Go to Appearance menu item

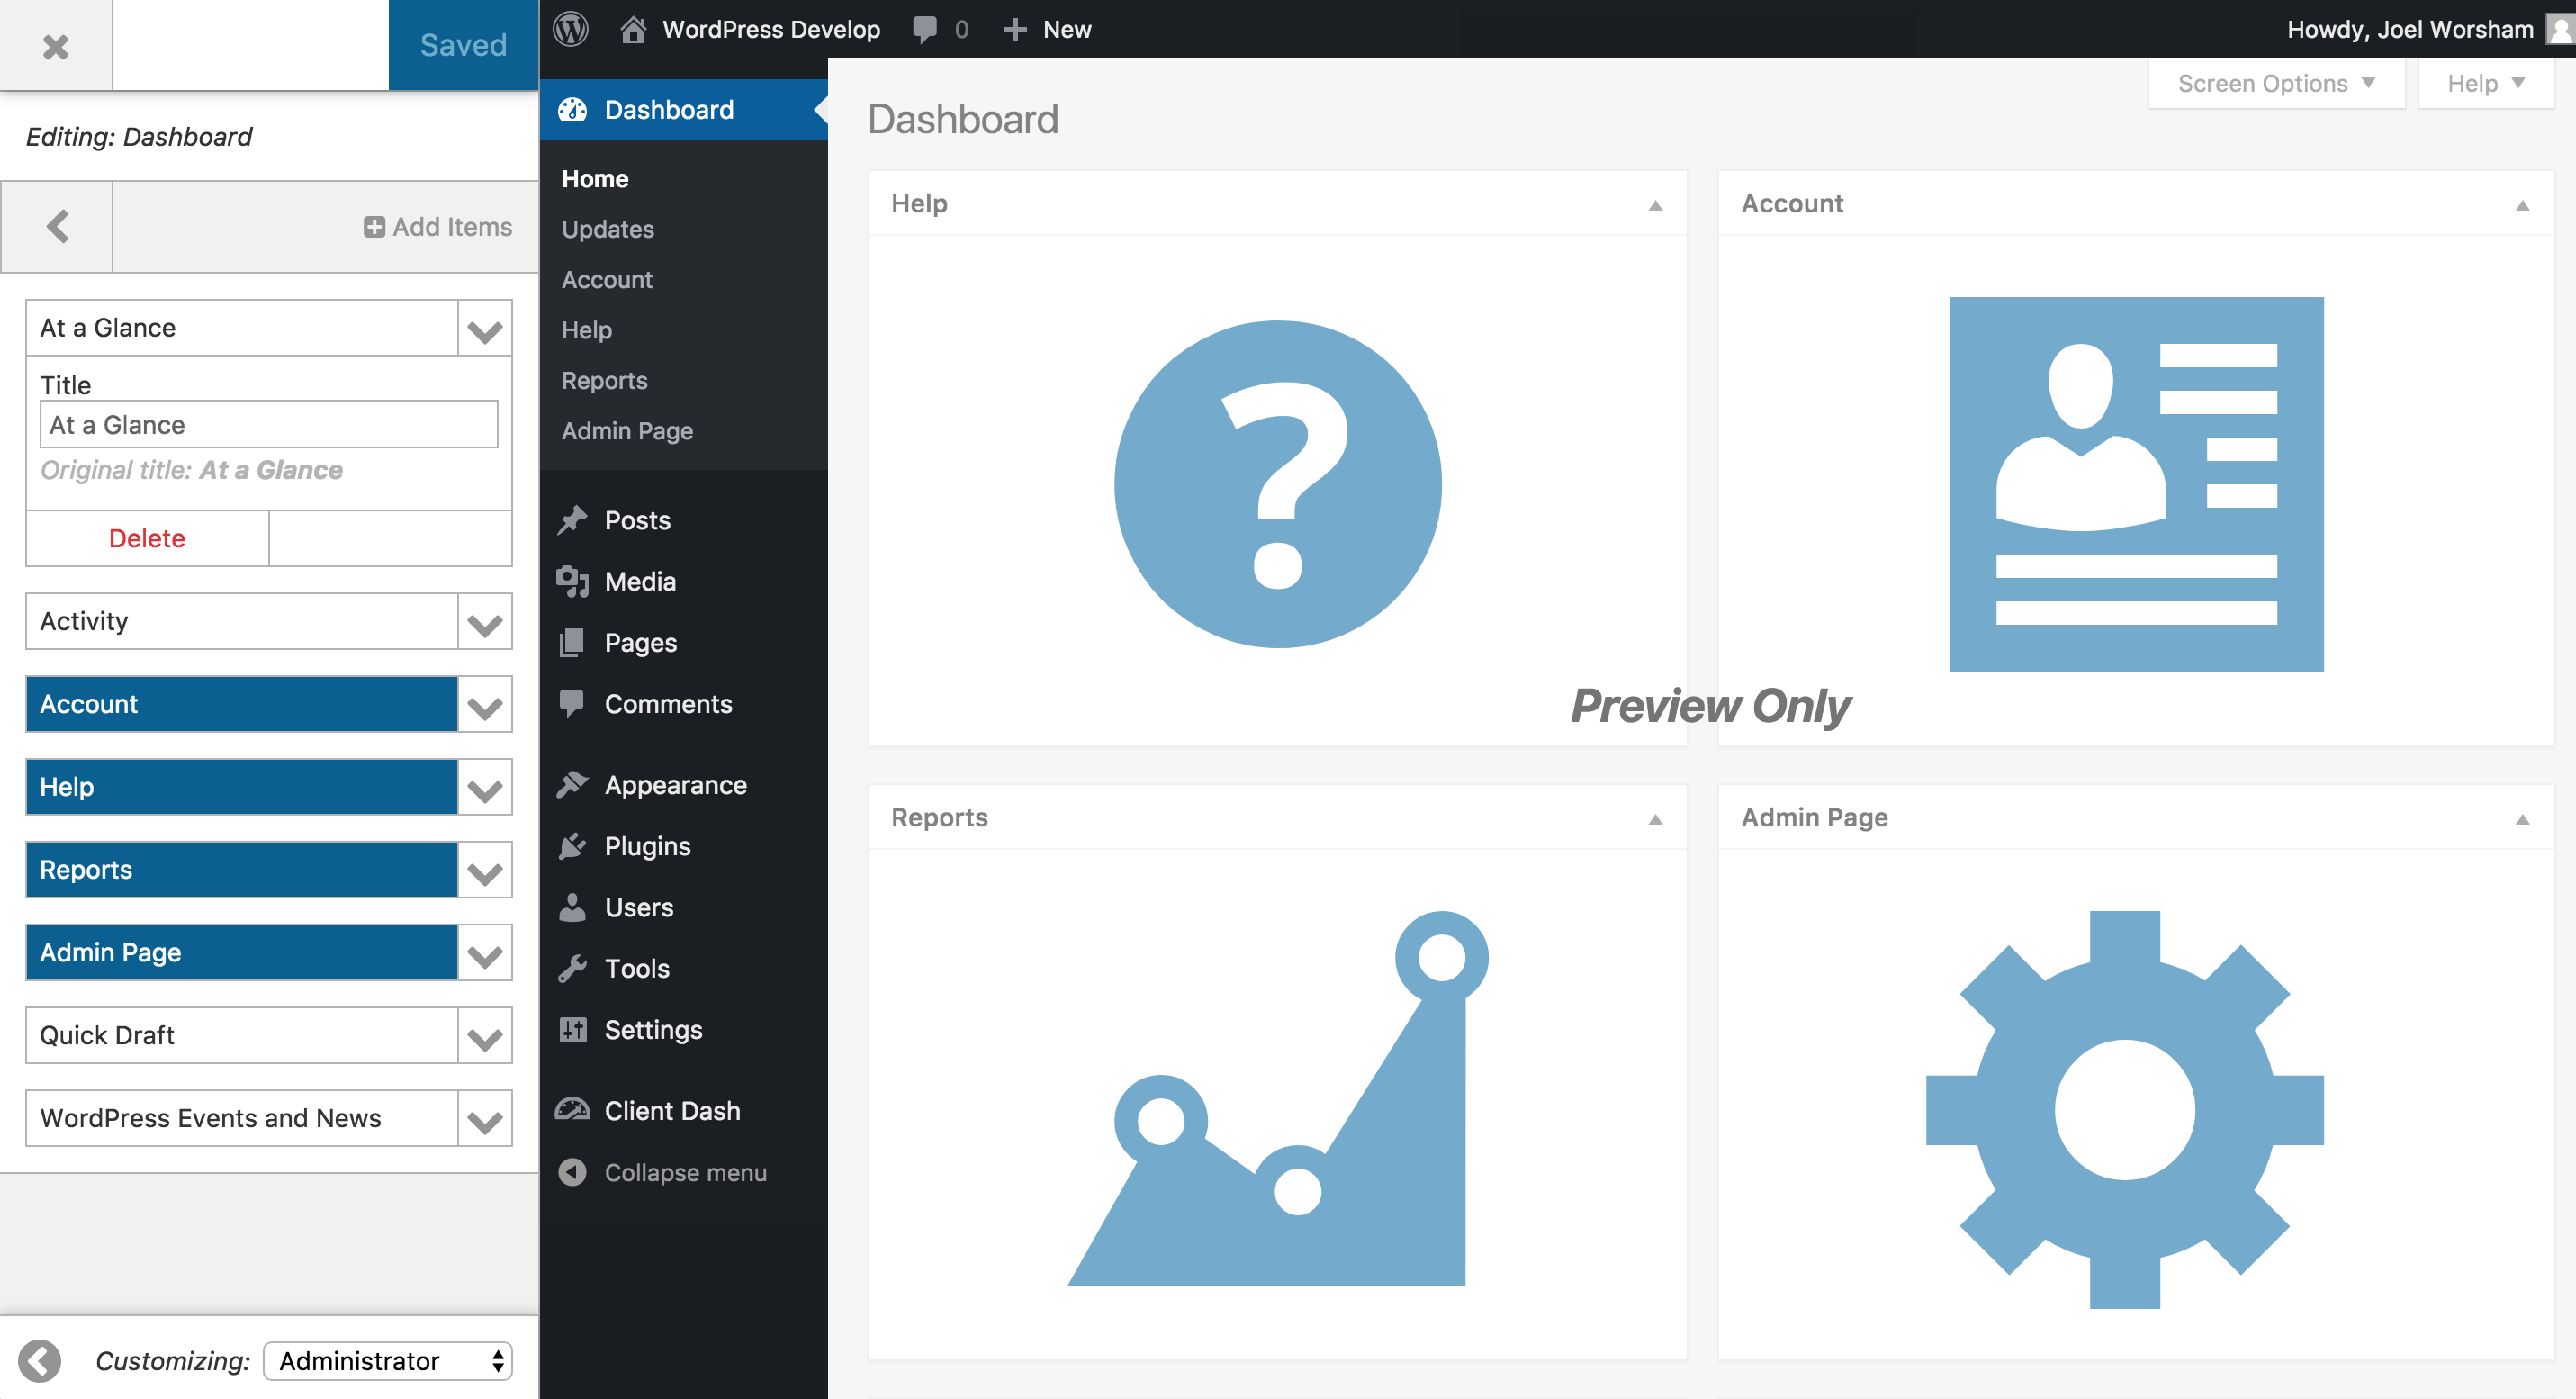pos(675,785)
